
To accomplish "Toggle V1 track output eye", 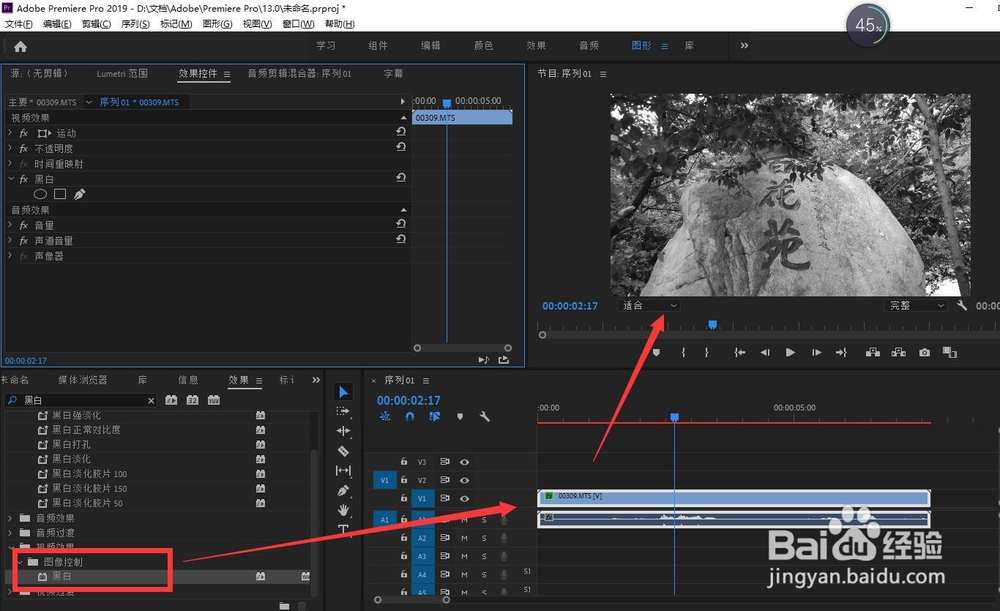I will click(x=464, y=498).
